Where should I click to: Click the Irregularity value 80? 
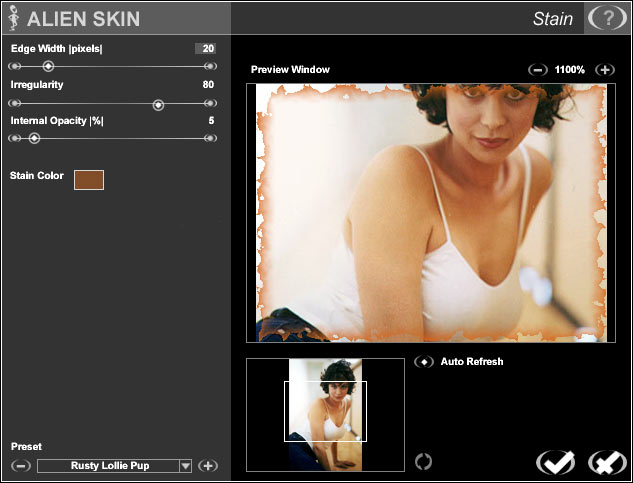coord(208,84)
